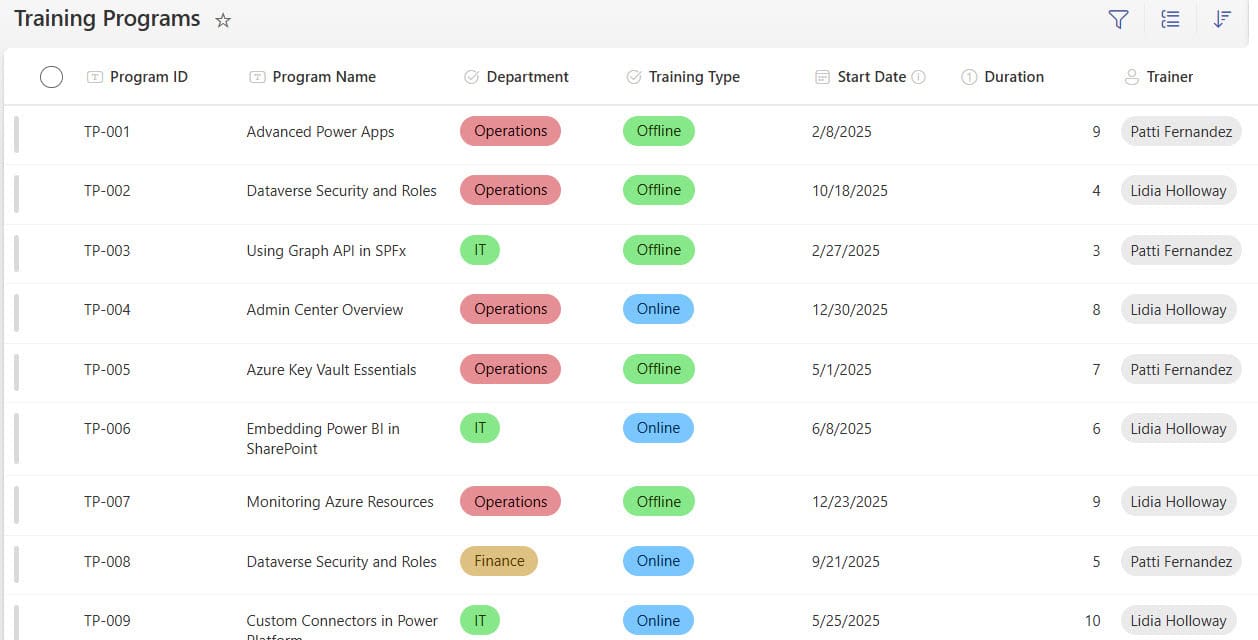Open the Program Name column header

coord(312,77)
